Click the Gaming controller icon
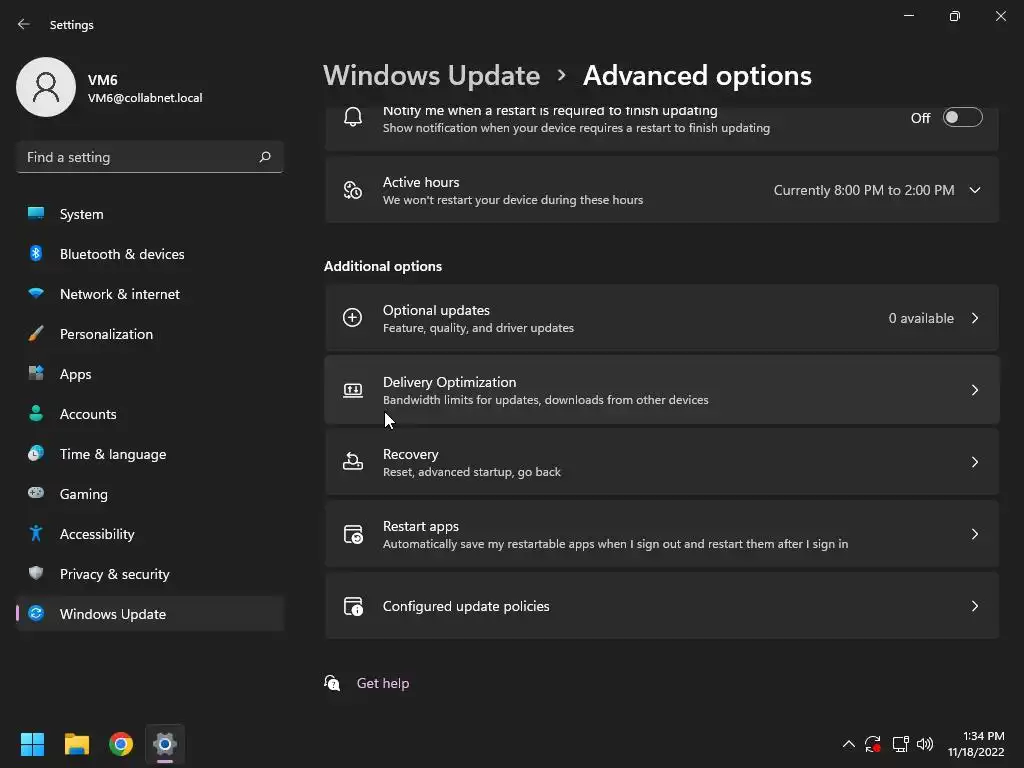Image resolution: width=1024 pixels, height=768 pixels. point(36,493)
